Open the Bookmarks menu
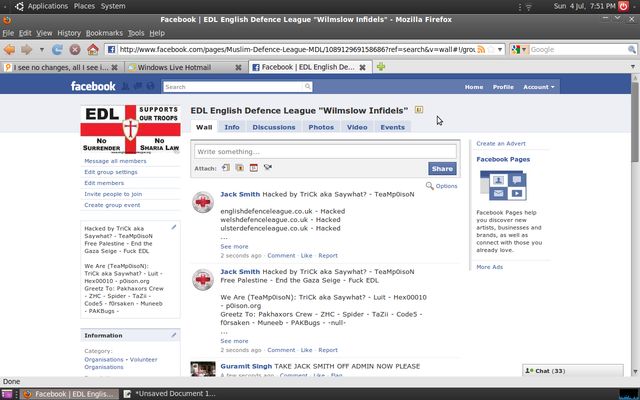The width and height of the screenshot is (640, 400). point(104,33)
